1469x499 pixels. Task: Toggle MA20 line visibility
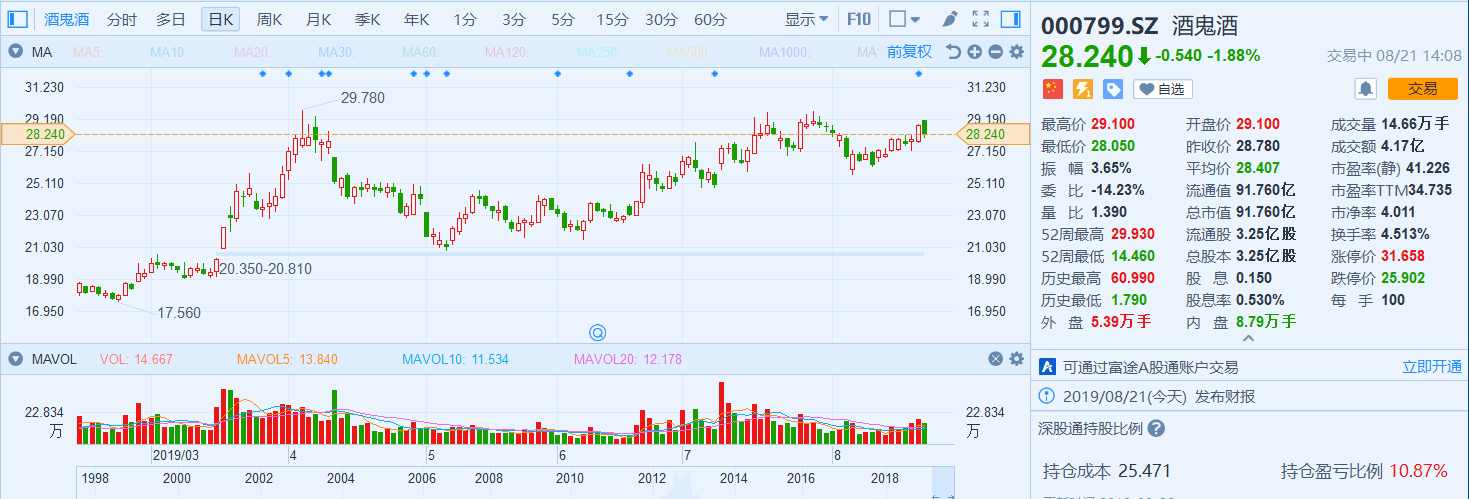pos(250,52)
